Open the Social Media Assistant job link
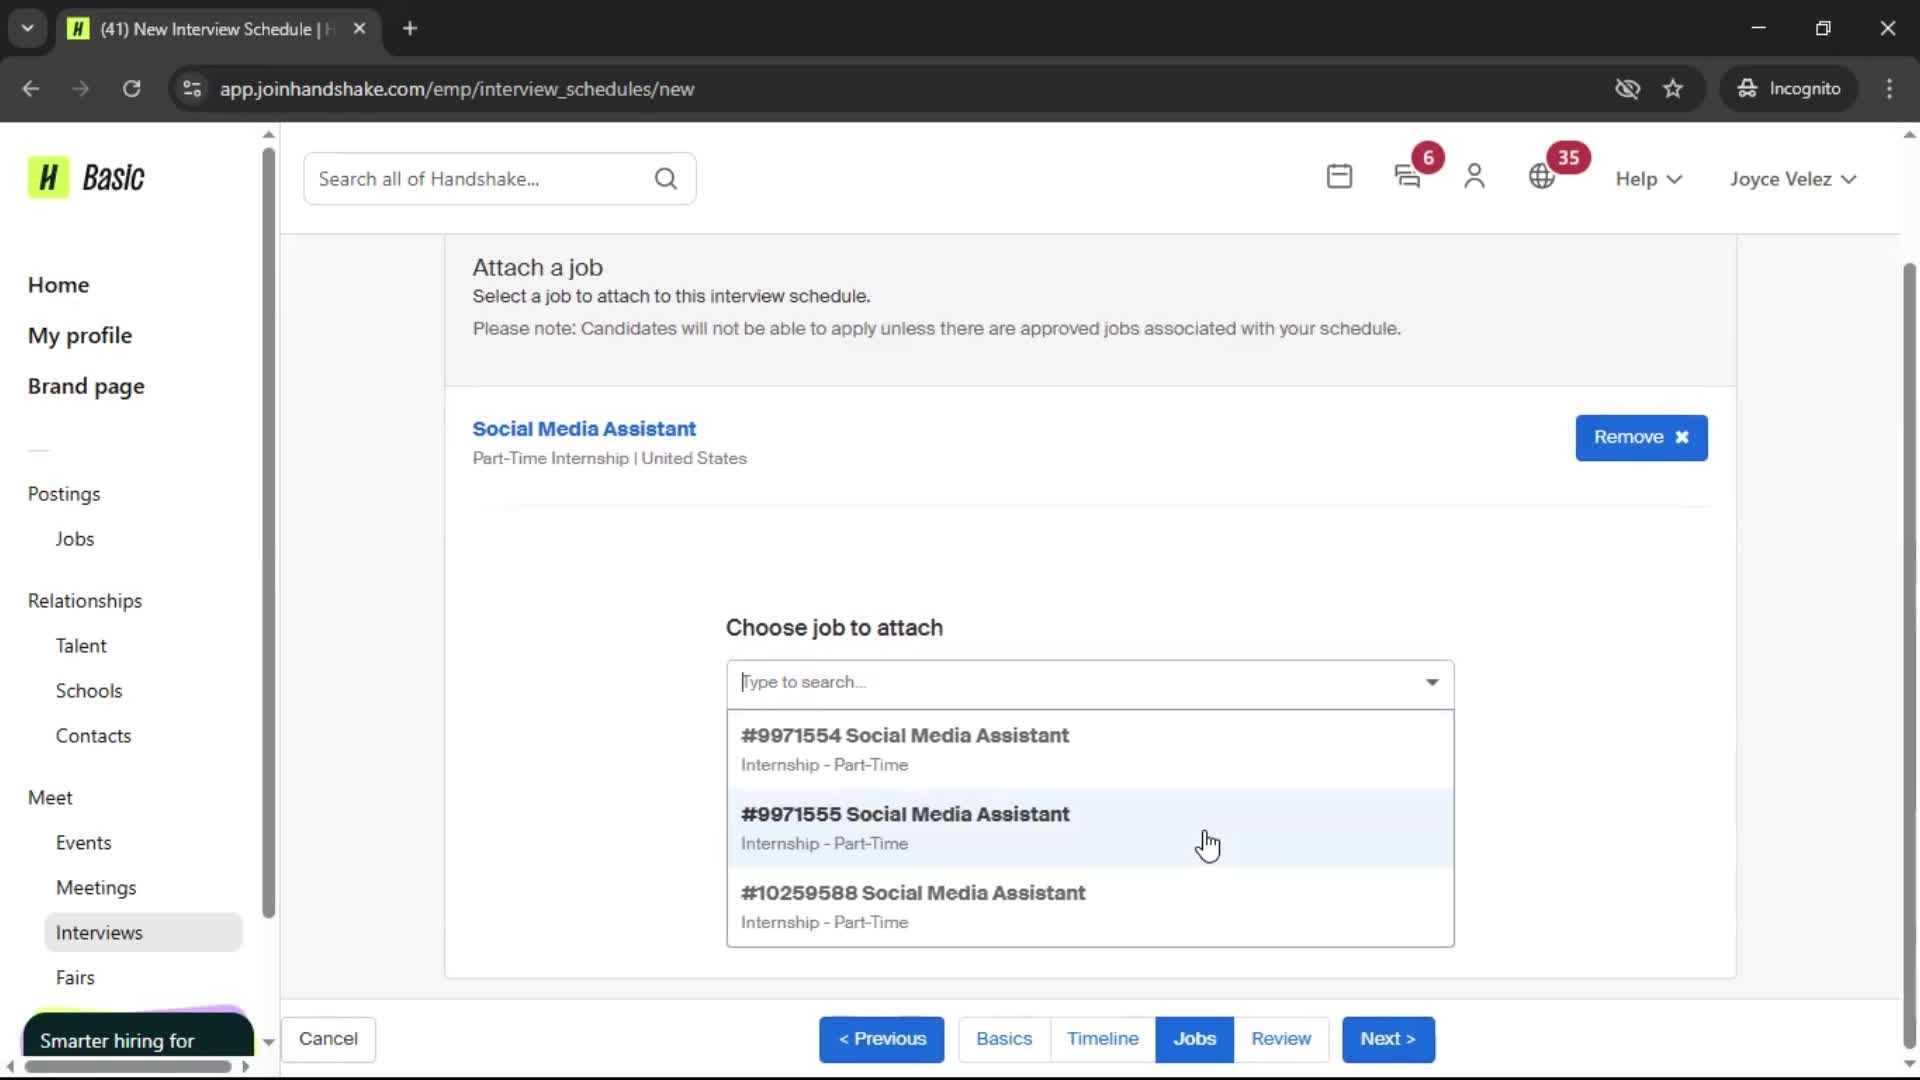Screen dimensions: 1920x1080 coord(583,429)
